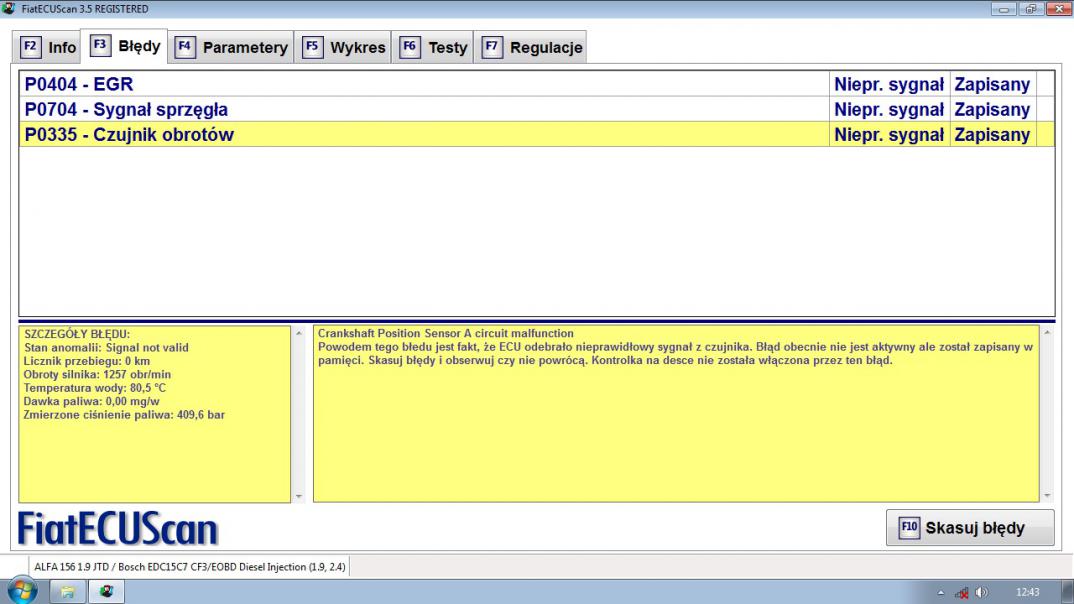Click Stan anomalii: Signal not valid line
This screenshot has width=1074, height=604.
click(x=106, y=348)
